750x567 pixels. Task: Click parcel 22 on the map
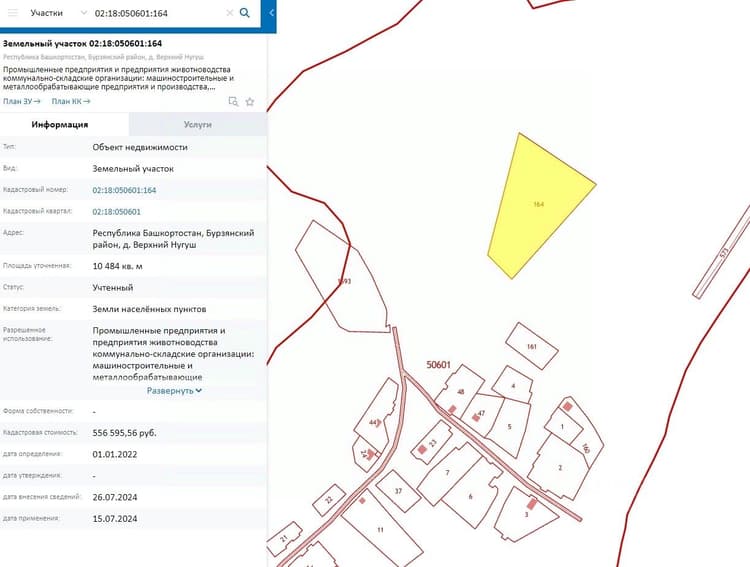(x=329, y=500)
